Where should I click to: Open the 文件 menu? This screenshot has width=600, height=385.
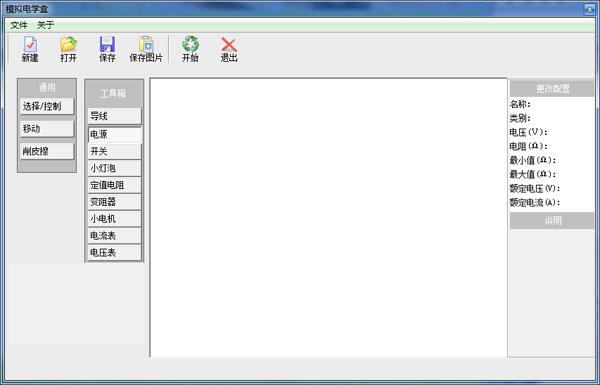tap(19, 25)
